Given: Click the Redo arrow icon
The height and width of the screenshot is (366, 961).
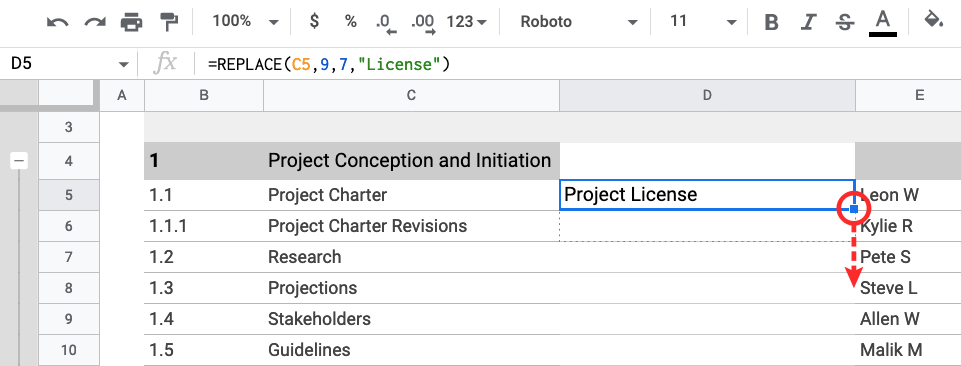Looking at the screenshot, I should 95,22.
